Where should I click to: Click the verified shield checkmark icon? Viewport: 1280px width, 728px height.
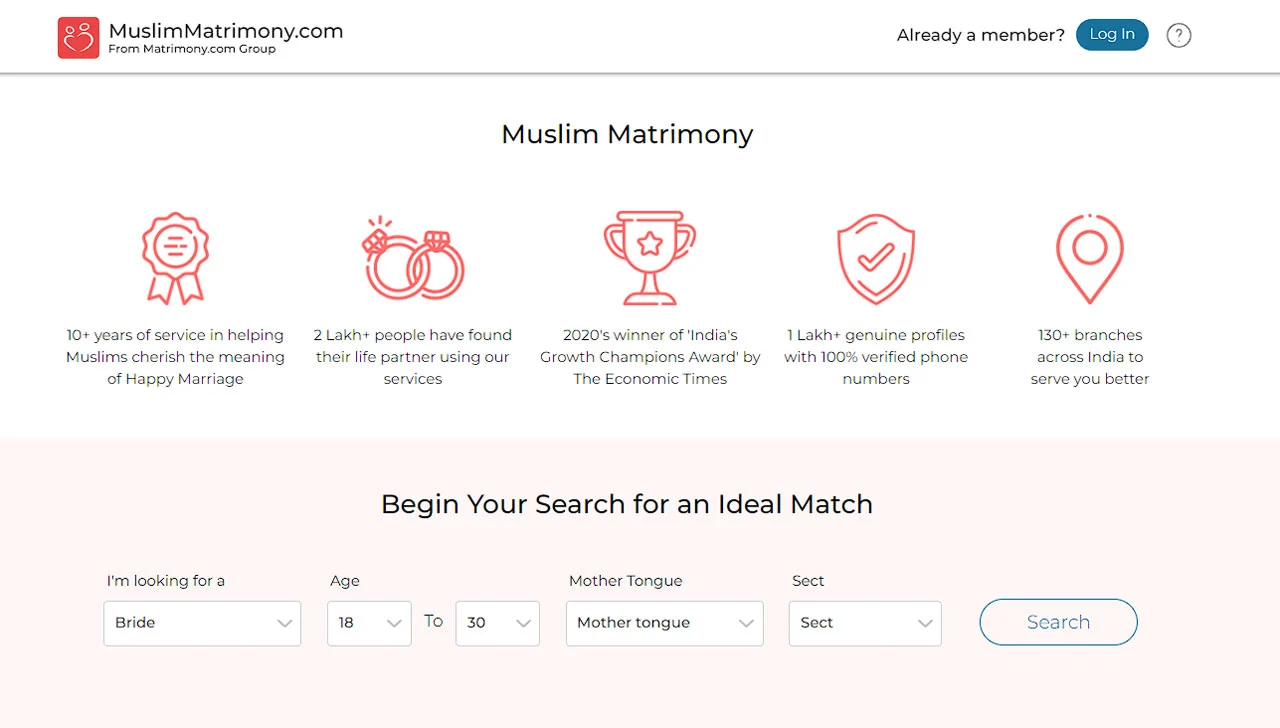pos(876,258)
